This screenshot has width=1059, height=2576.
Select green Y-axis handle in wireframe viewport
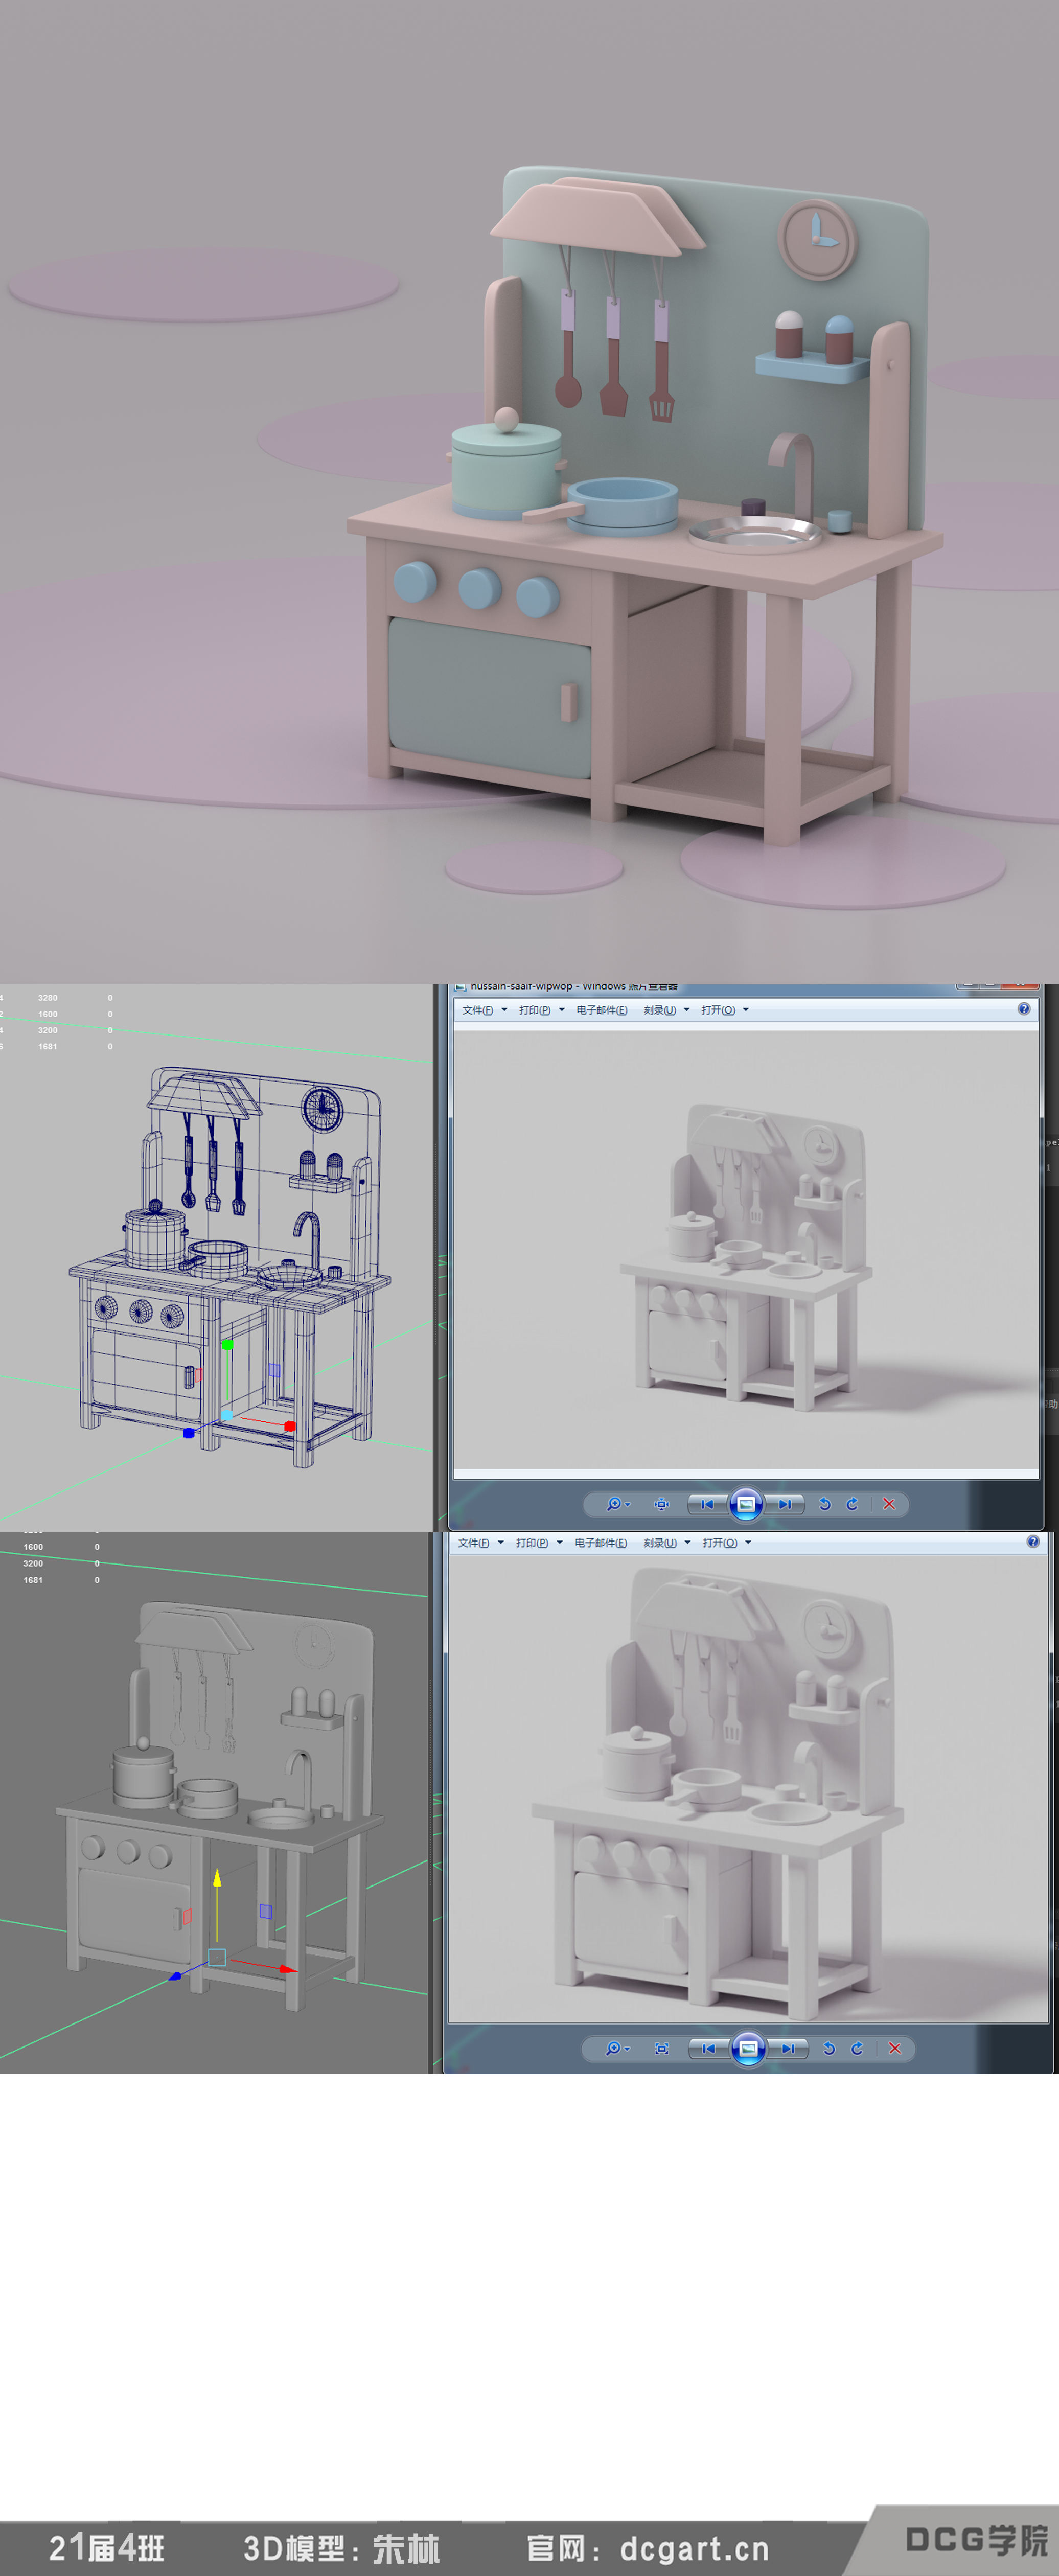pos(227,1345)
